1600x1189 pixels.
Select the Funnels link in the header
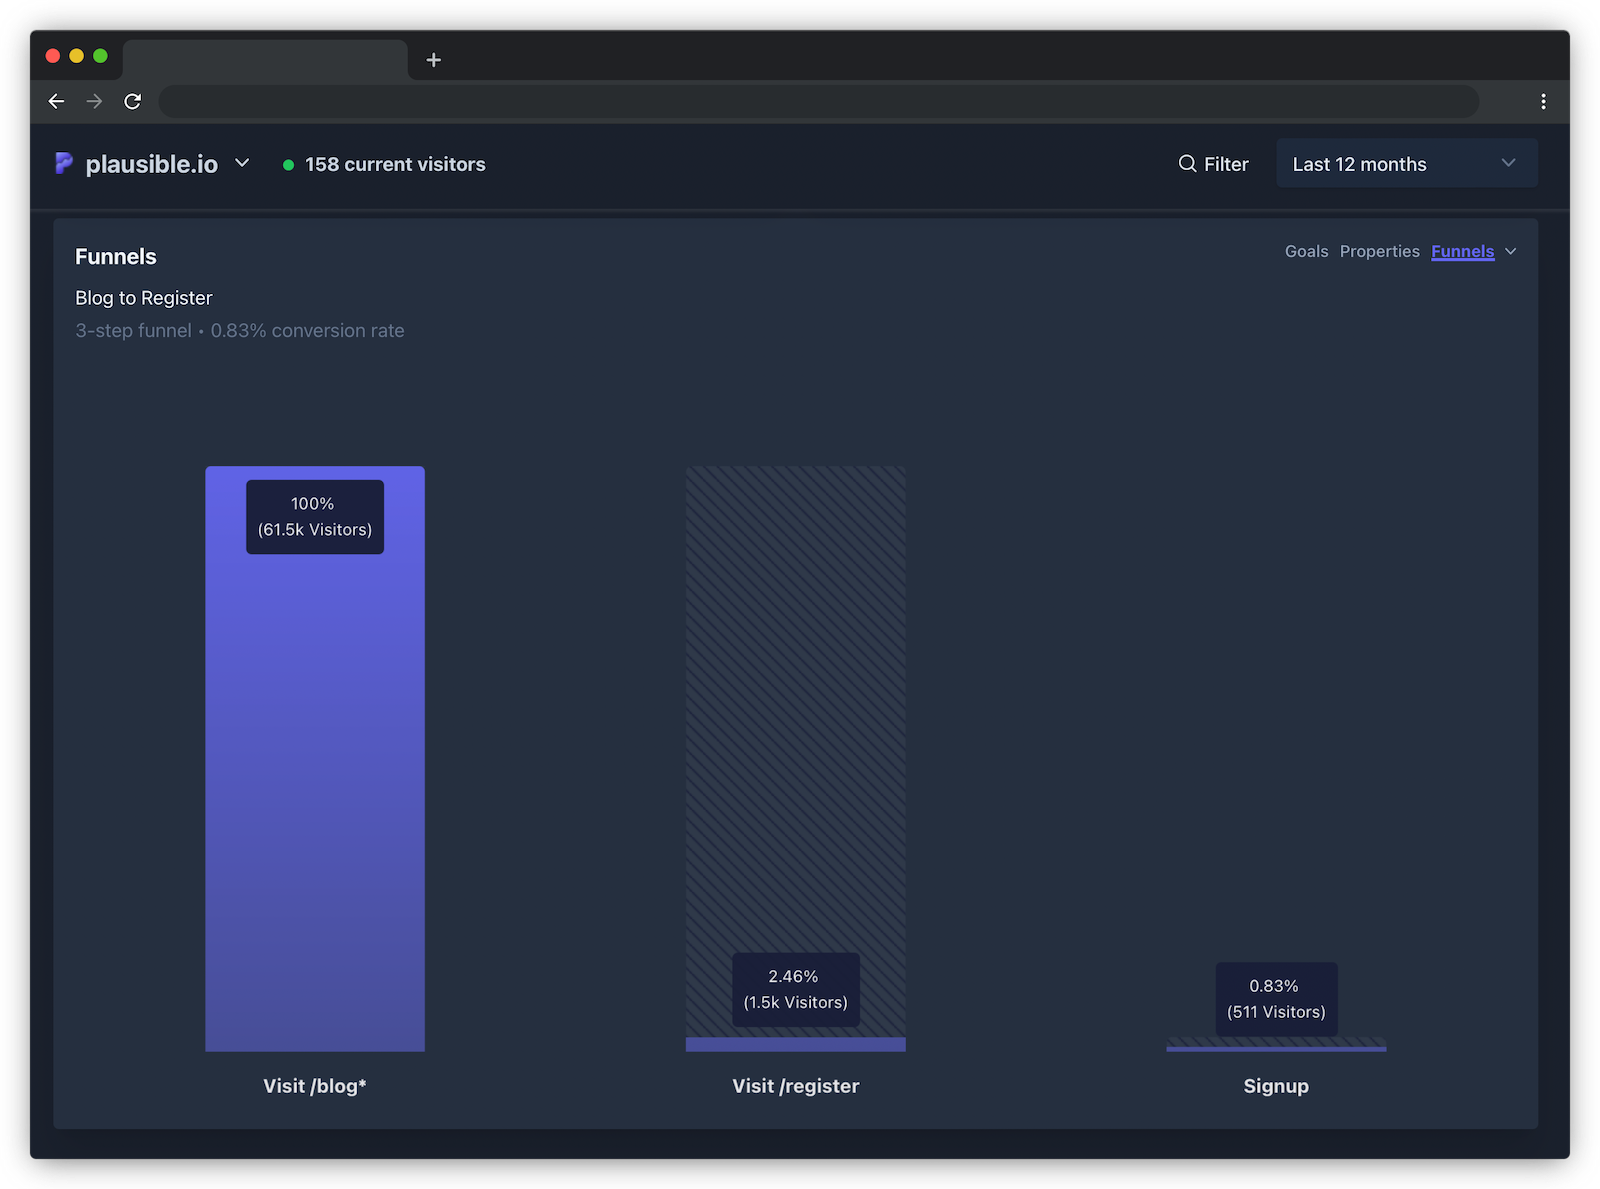coord(1463,251)
